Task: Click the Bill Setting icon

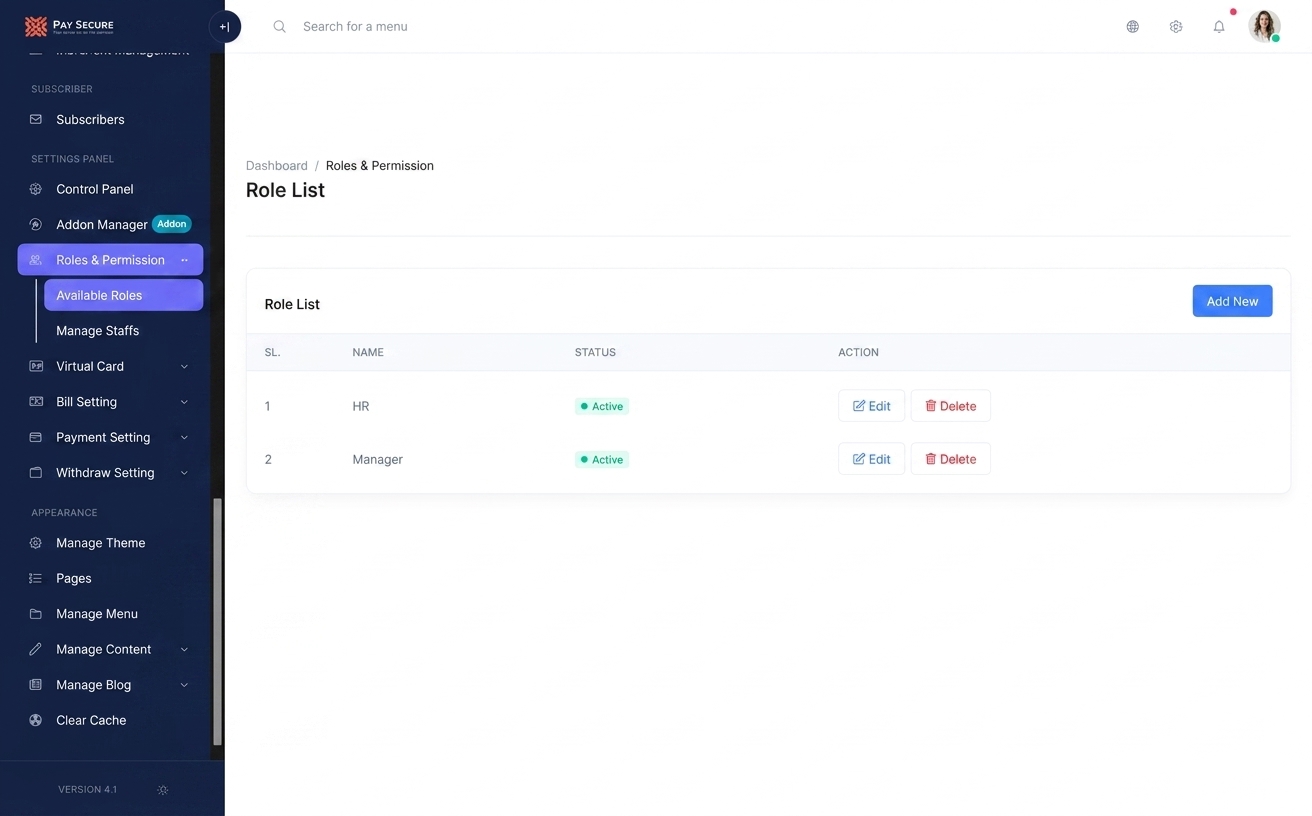Action: click(x=36, y=402)
